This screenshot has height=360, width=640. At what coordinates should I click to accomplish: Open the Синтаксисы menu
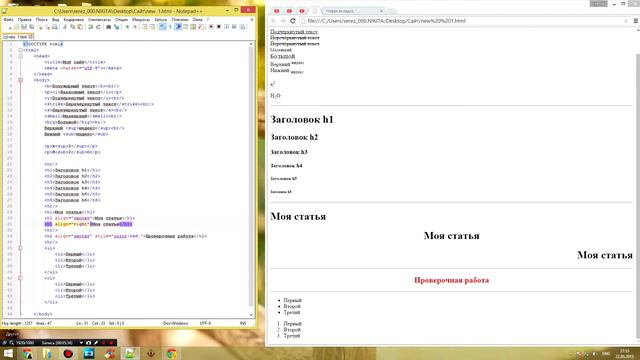coord(100,20)
